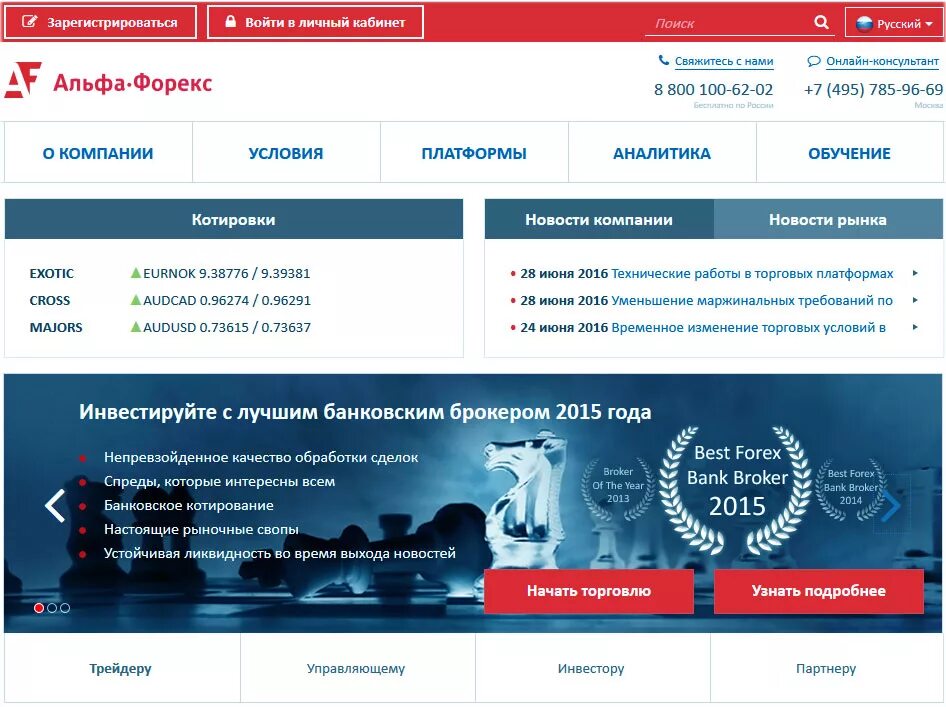946x707 pixels.
Task: Click Best Forex Bank Broker 2015 award badge
Action: (x=737, y=490)
